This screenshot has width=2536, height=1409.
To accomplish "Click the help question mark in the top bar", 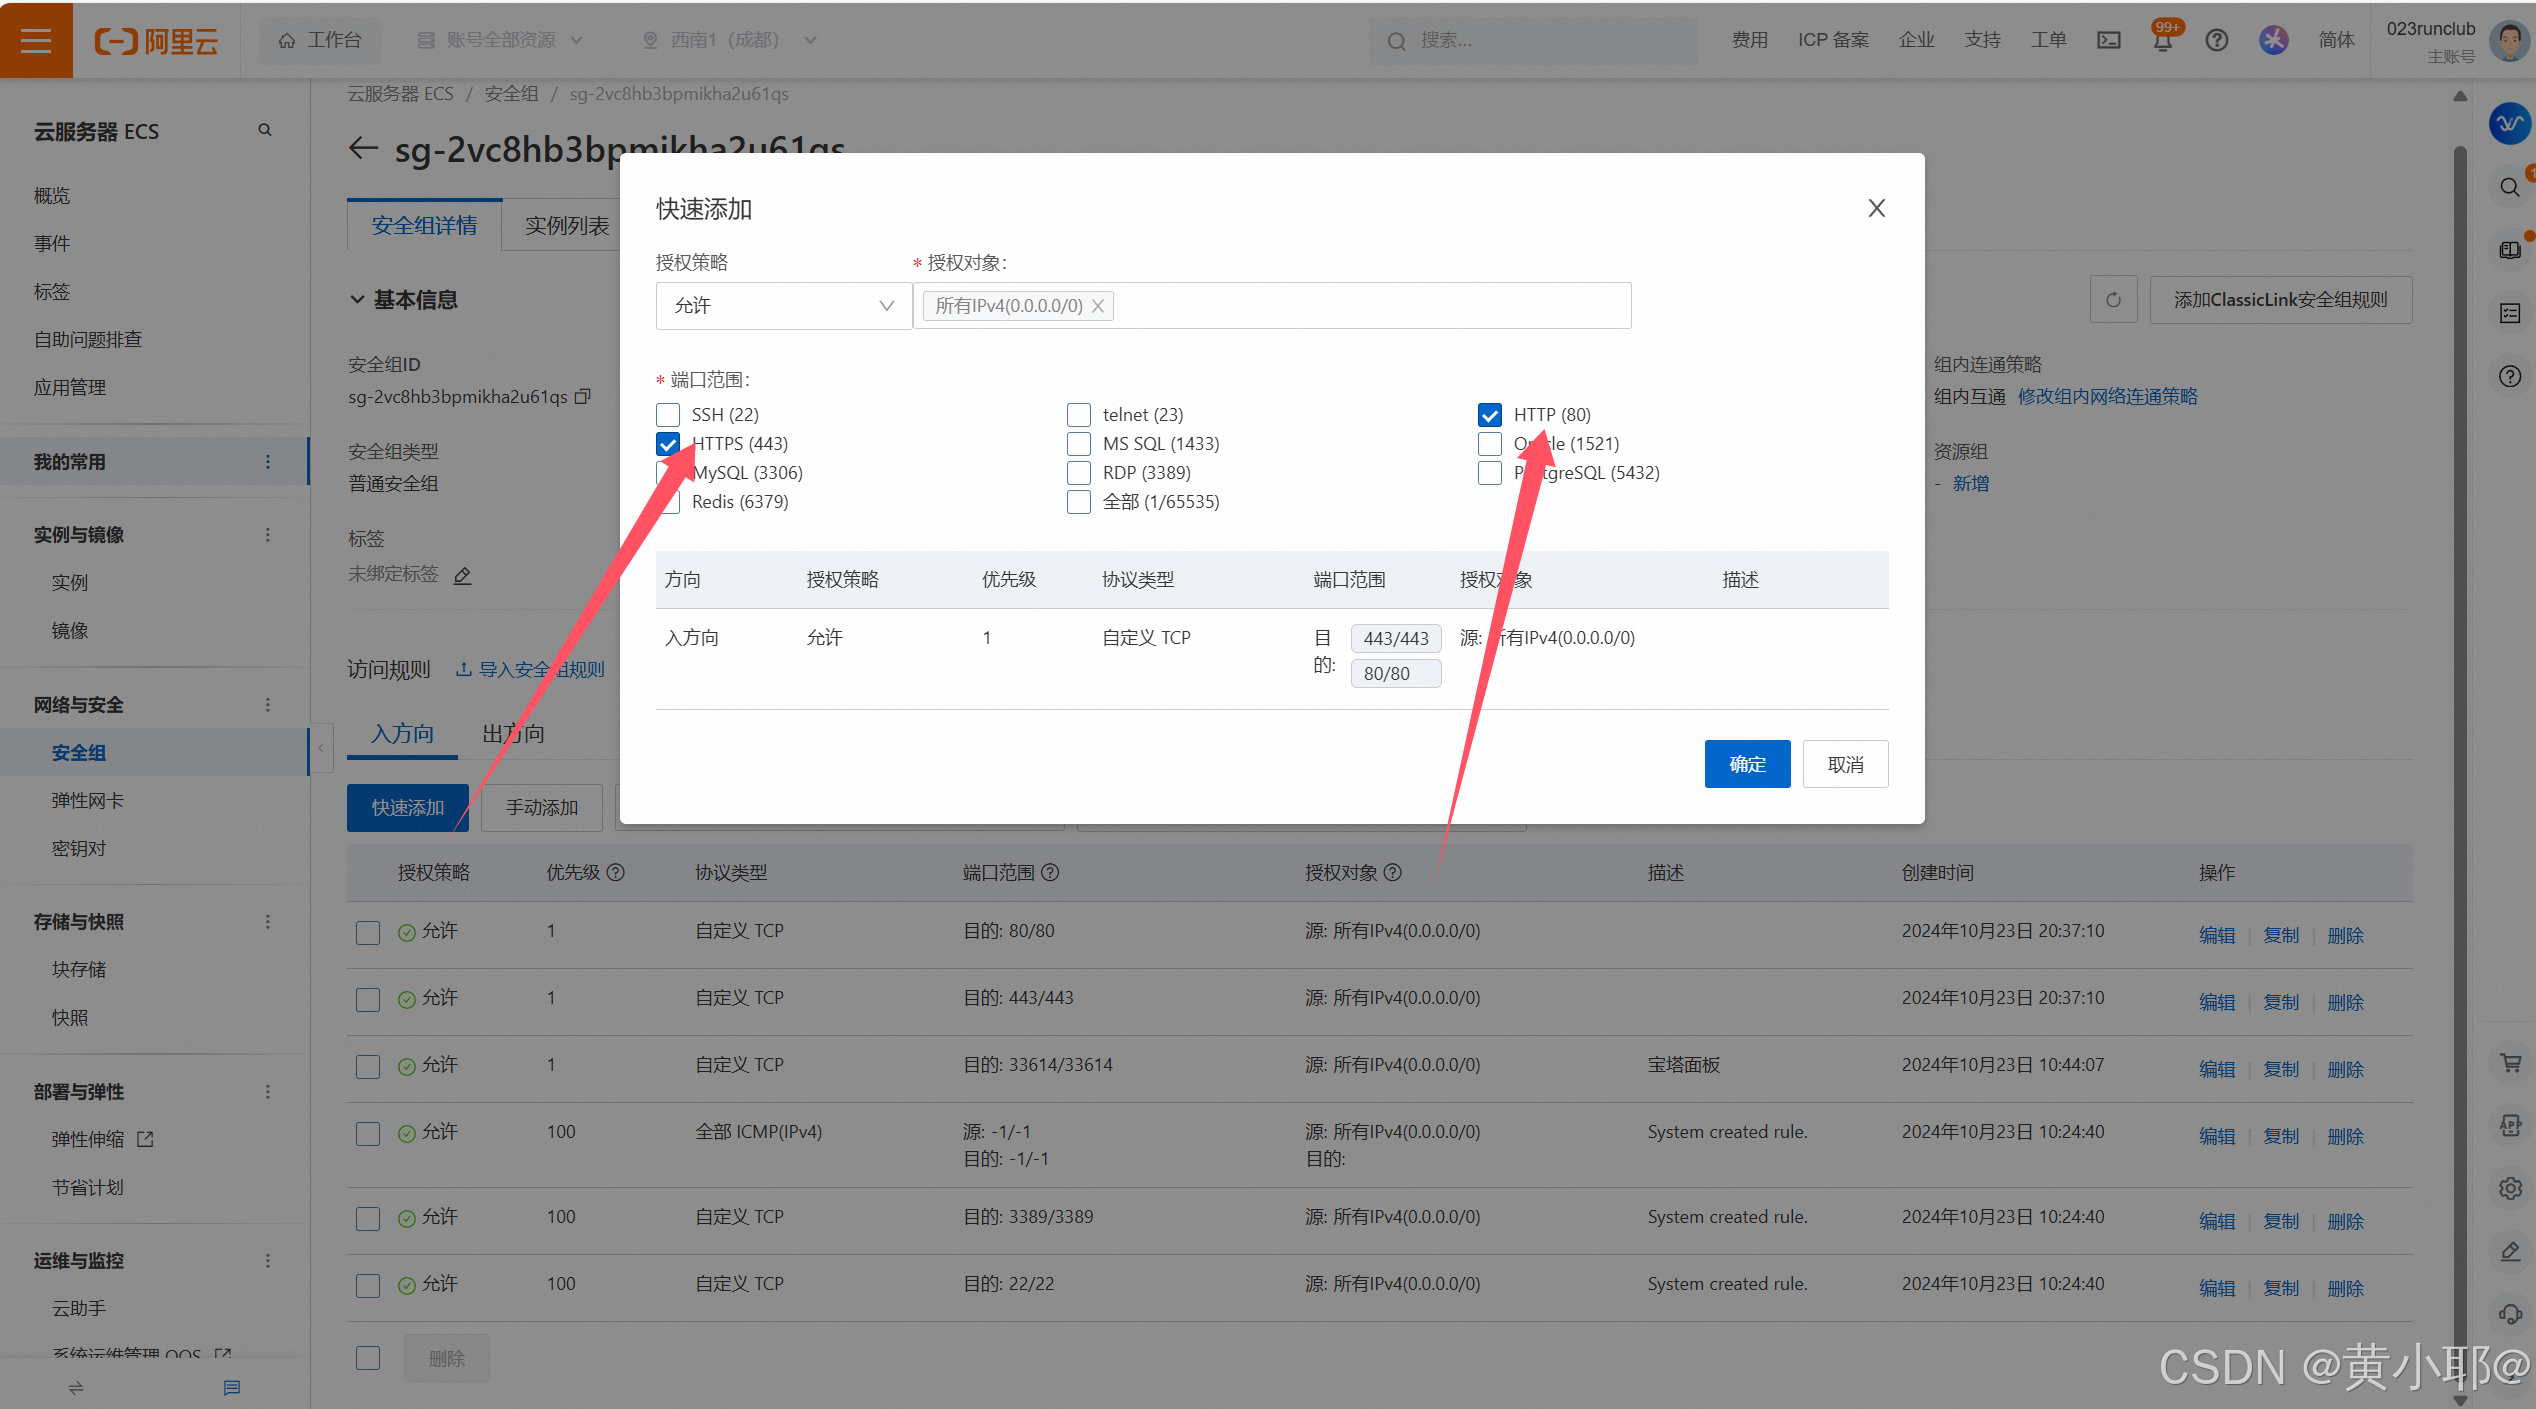I will (x=2217, y=40).
